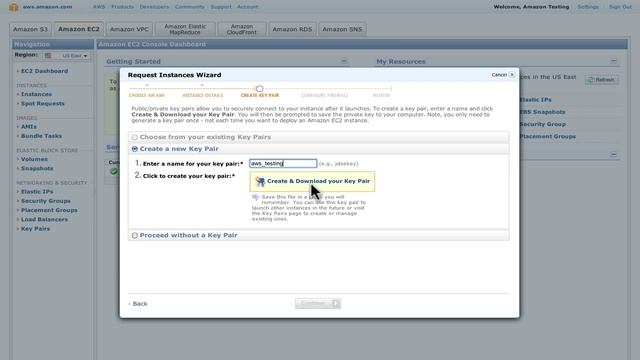Screen dimensions: 640x360
Task: Select Choose from your existing Key Pairs radio
Action: pos(135,137)
